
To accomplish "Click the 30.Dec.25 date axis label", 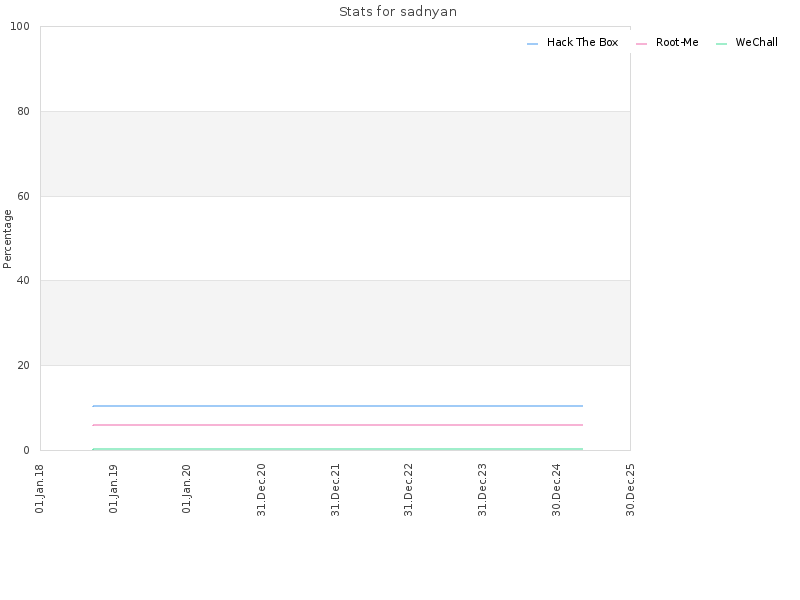I will (x=630, y=490).
